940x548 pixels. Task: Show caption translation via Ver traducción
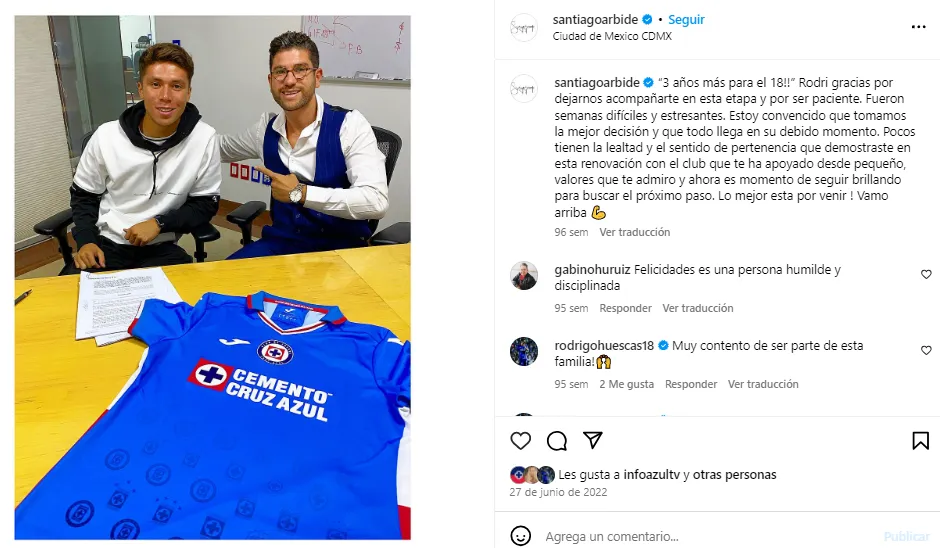point(634,232)
